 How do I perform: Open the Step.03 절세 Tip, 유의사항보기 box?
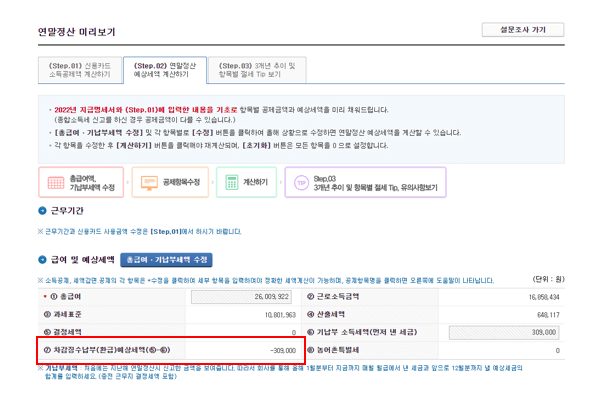coord(365,183)
